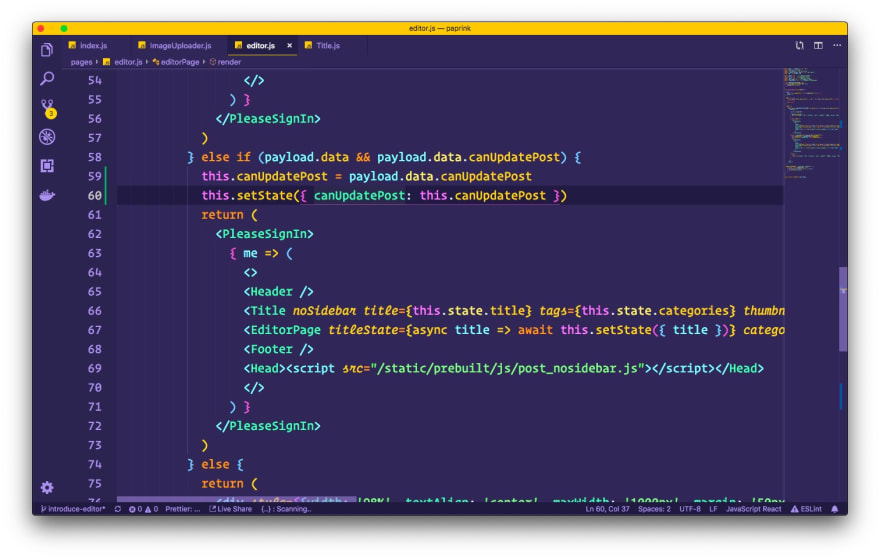Click the horizontal scrollbar at editor bottom
This screenshot has width=880, height=558.
point(236,499)
